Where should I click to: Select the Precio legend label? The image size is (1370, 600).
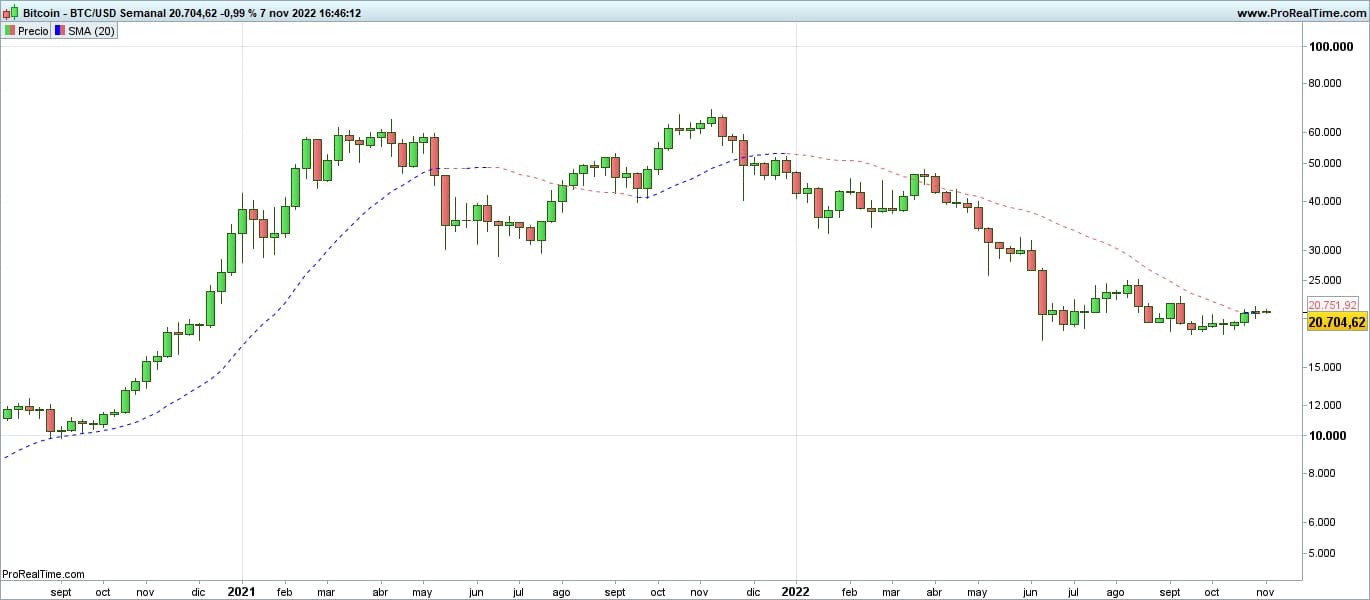(33, 31)
